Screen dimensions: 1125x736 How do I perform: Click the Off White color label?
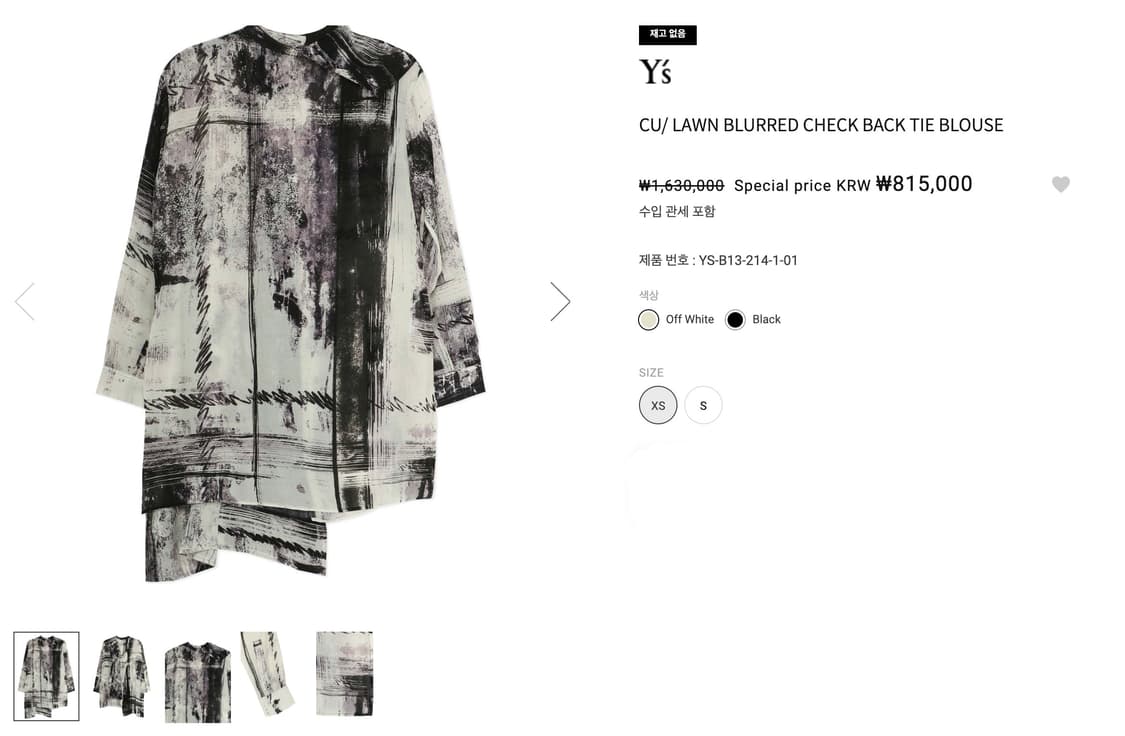coord(689,319)
